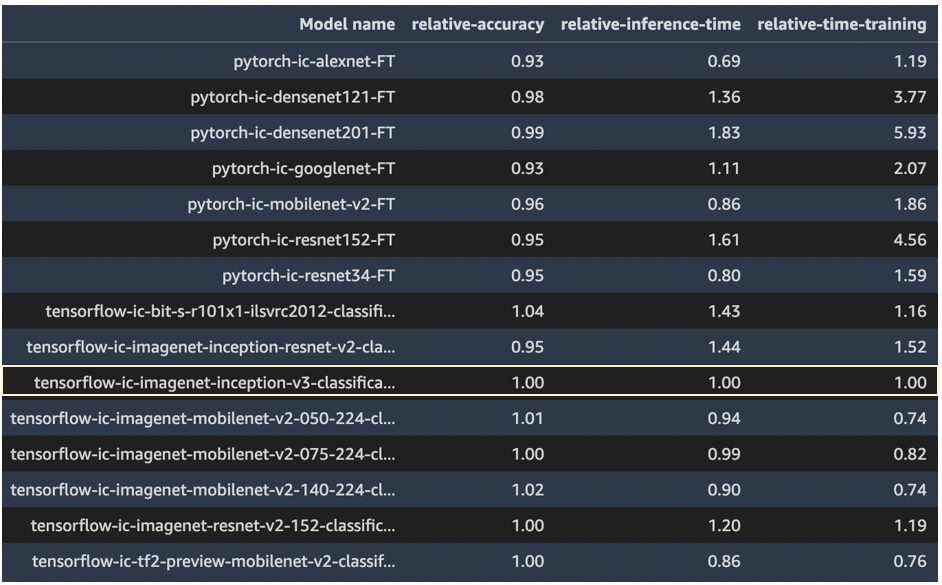This screenshot has height=585, width=942.
Task: Click mobilenet-v2-075-224 inference time value 0.99
Action: tap(724, 454)
